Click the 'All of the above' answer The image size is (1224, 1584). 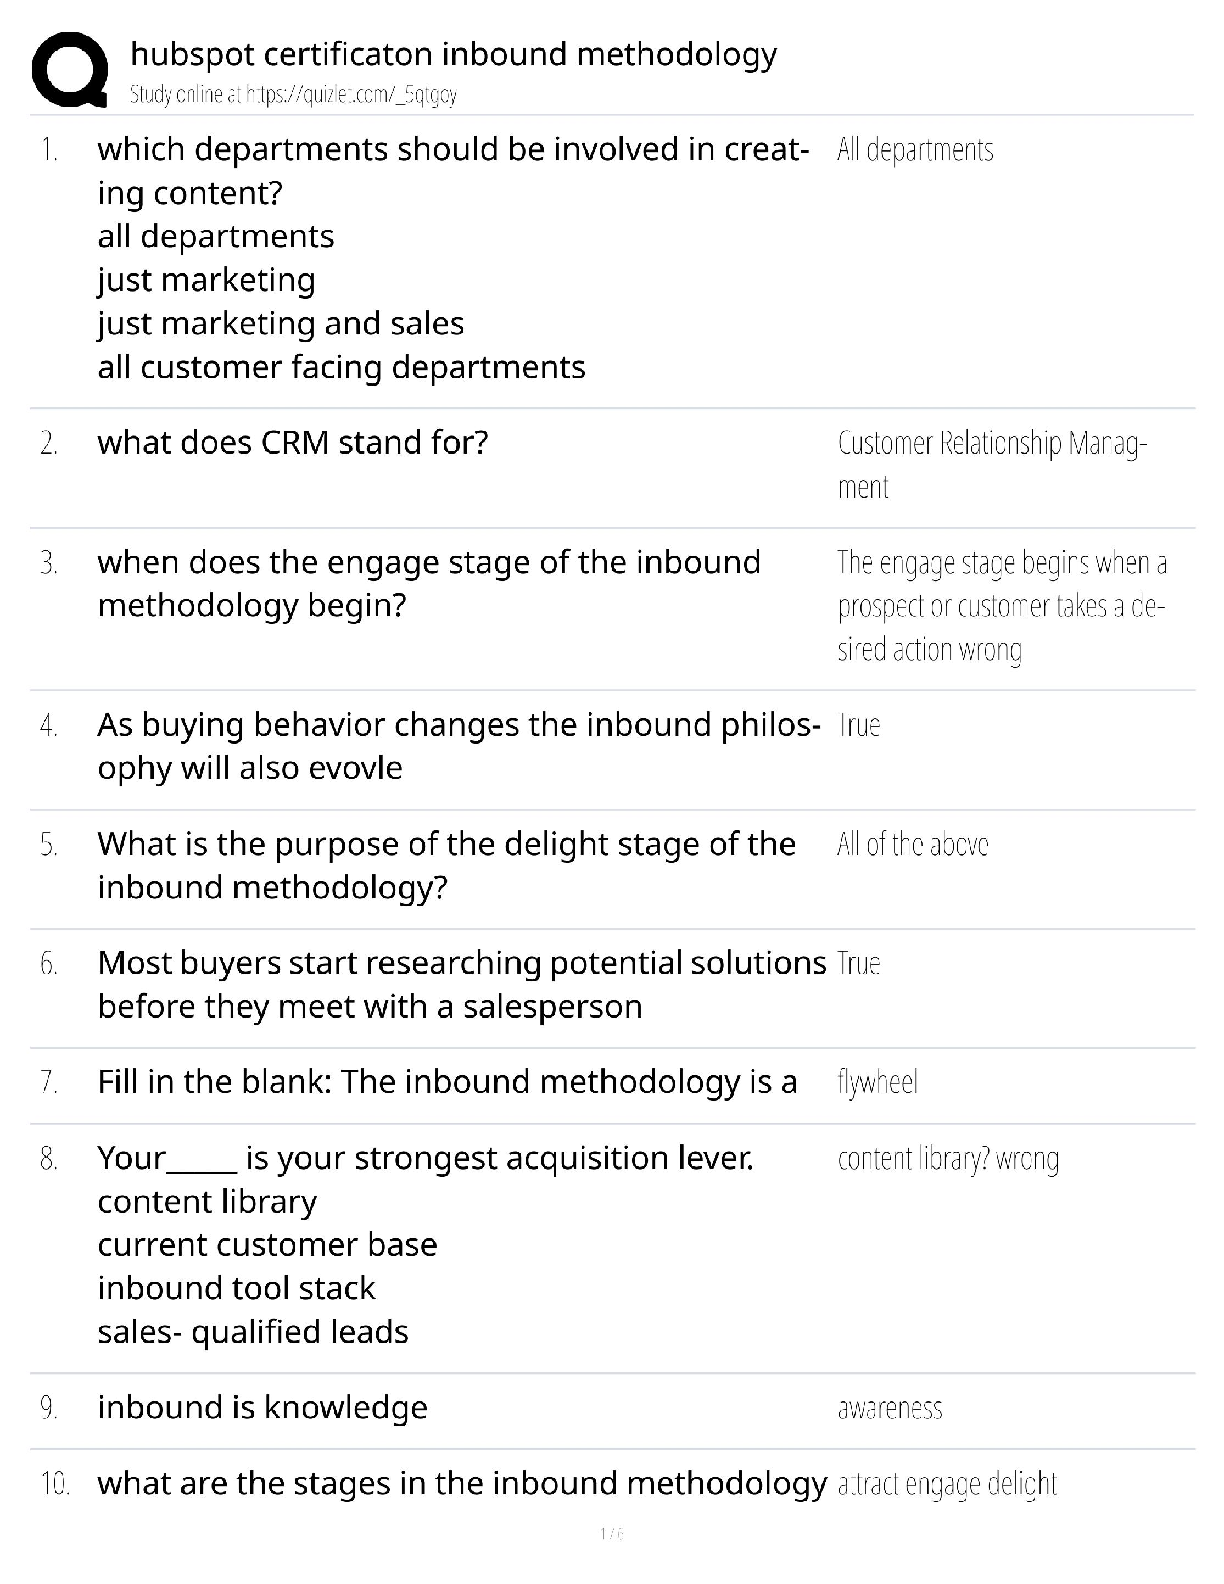coord(912,845)
